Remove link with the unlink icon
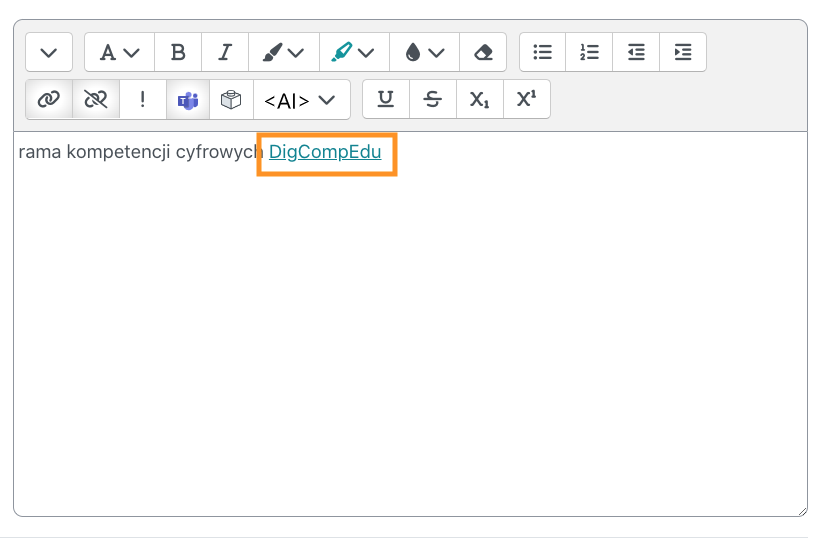This screenshot has width=819, height=540. [96, 99]
